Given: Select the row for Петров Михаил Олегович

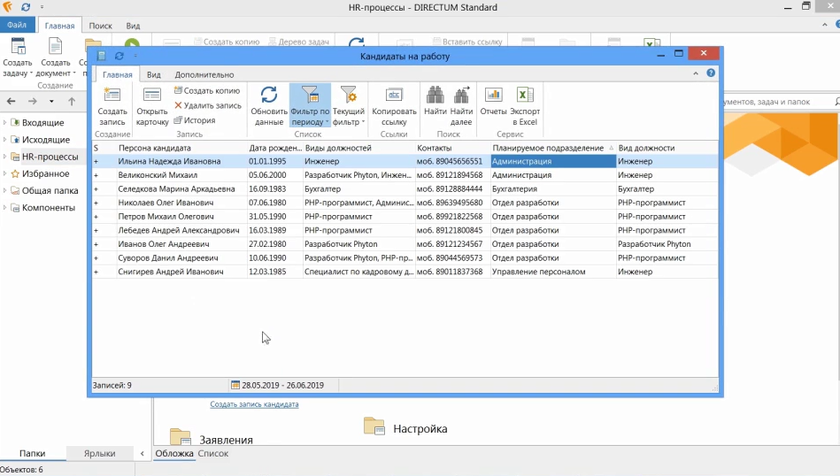Looking at the screenshot, I should pyautogui.click(x=165, y=216).
